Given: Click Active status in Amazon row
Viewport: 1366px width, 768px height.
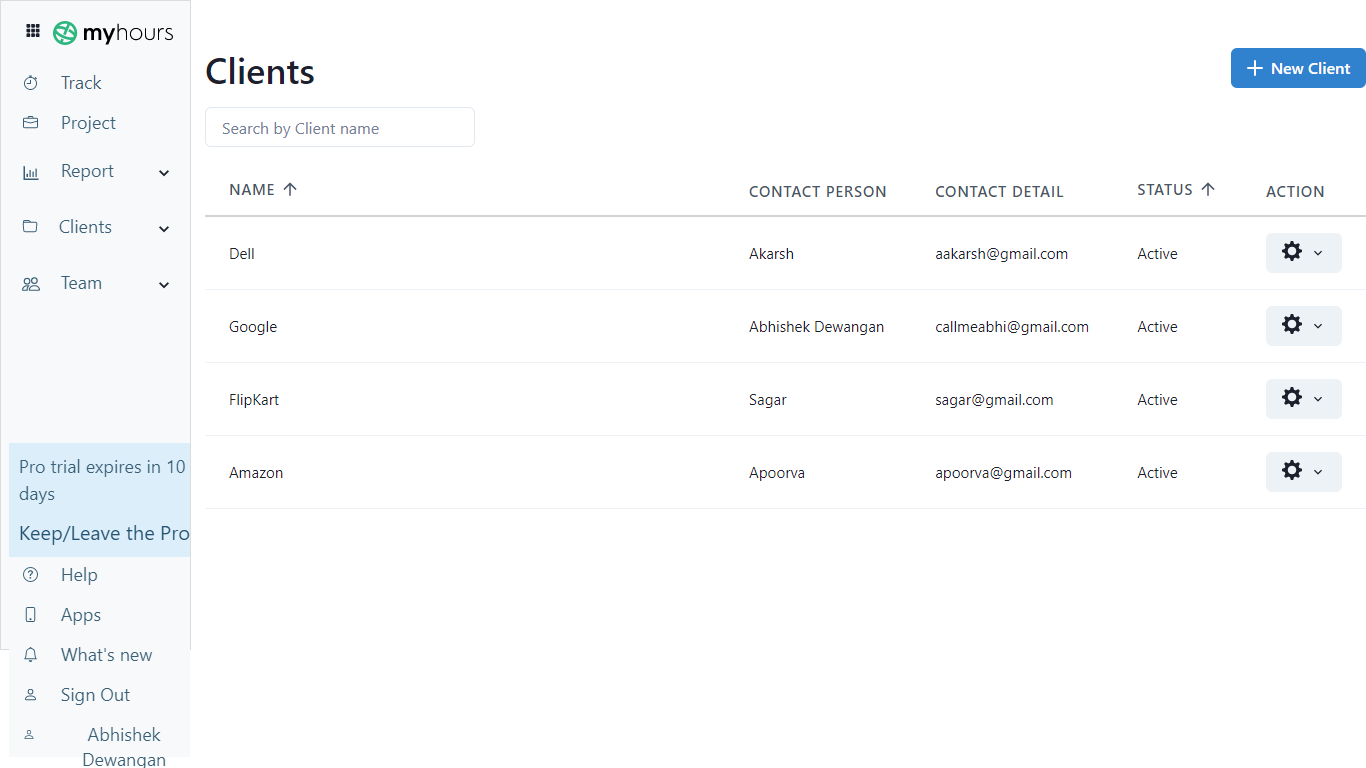Looking at the screenshot, I should (x=1157, y=473).
